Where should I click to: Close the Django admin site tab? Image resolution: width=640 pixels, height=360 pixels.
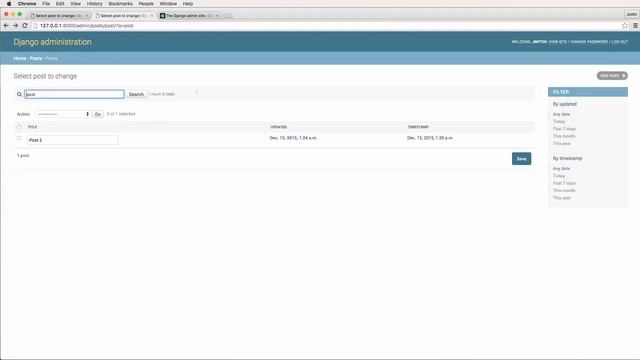[x=217, y=16]
